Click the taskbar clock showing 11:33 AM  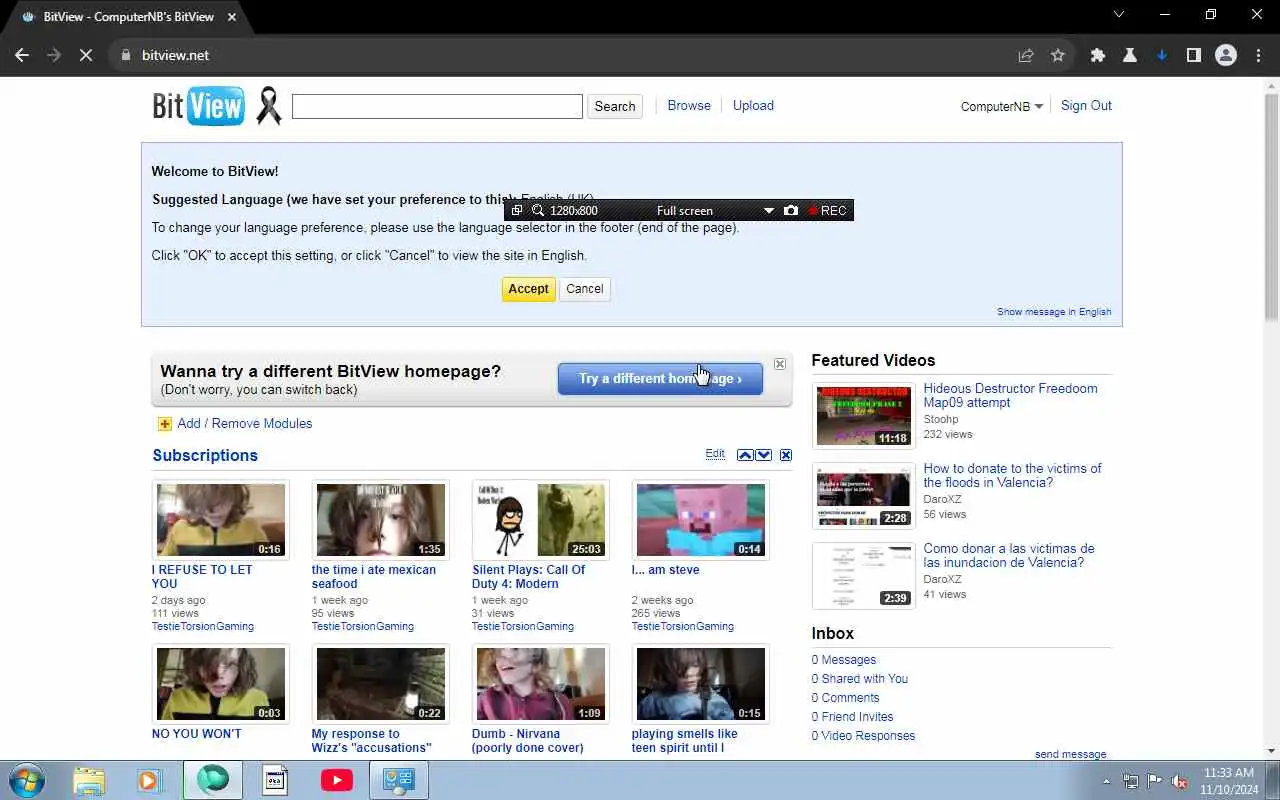point(1229,781)
